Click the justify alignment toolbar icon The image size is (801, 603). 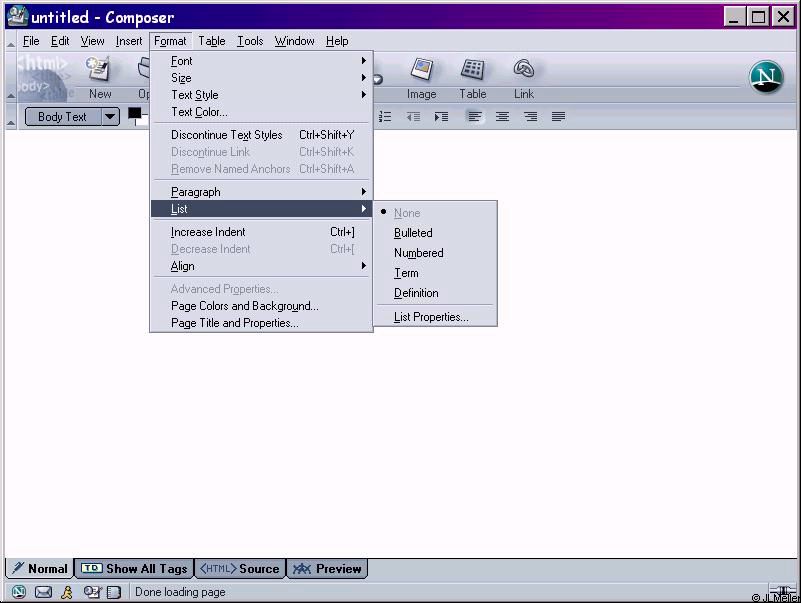coord(558,117)
